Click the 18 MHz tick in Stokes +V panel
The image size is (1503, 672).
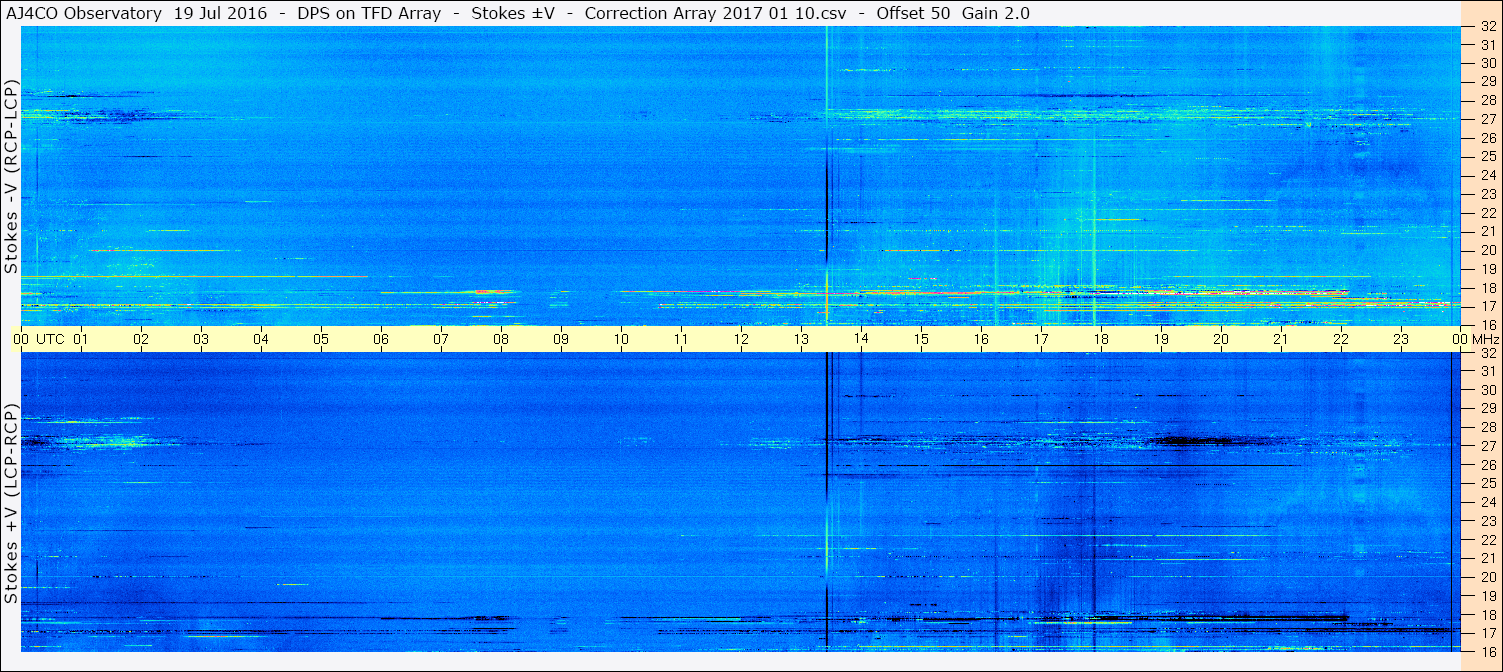point(1488,615)
